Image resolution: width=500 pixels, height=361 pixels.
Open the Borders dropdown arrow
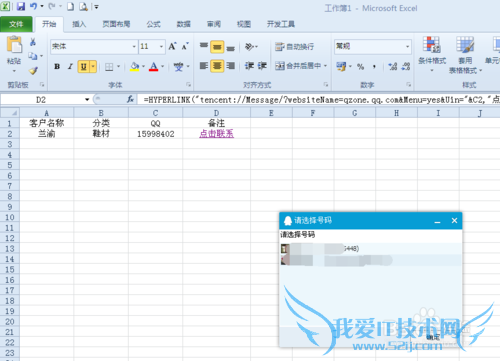coord(118,67)
